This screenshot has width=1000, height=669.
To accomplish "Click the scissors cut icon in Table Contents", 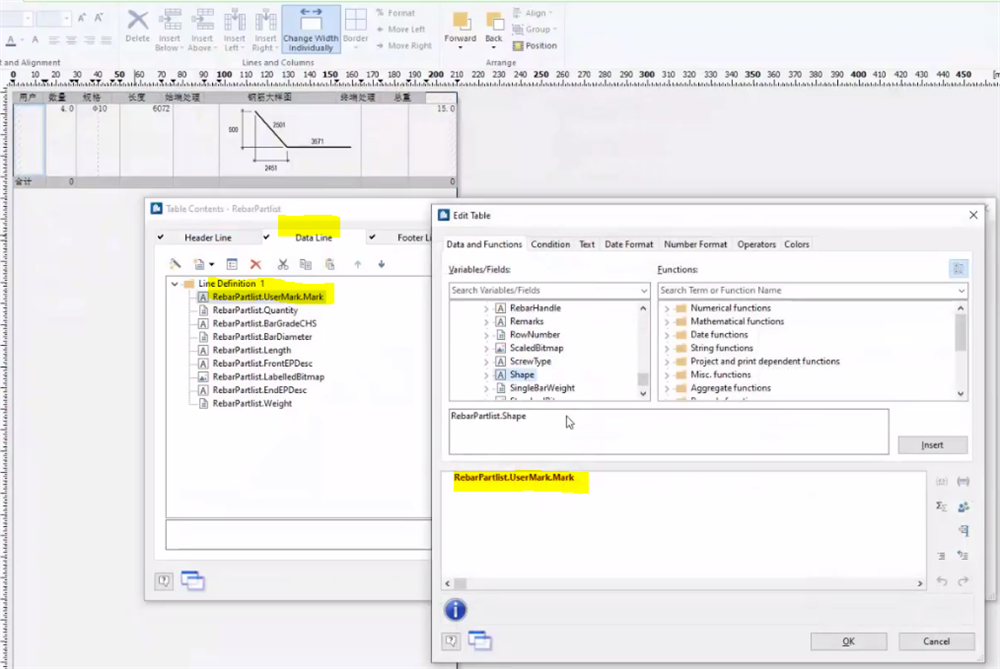I will coord(282,264).
